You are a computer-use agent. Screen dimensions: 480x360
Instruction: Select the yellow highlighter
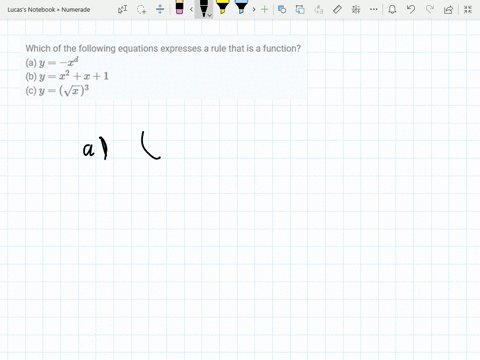[222, 7]
